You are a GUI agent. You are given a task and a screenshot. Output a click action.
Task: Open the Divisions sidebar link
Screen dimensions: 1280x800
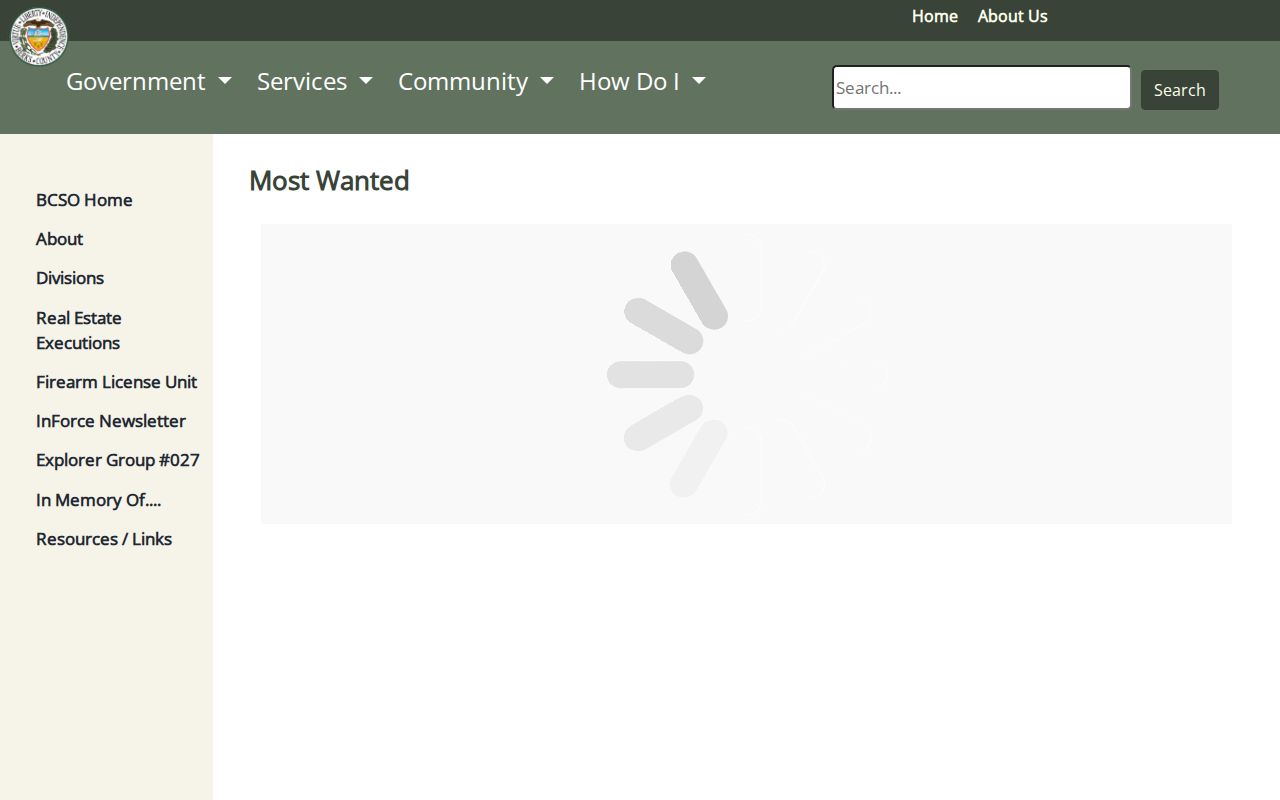point(70,278)
